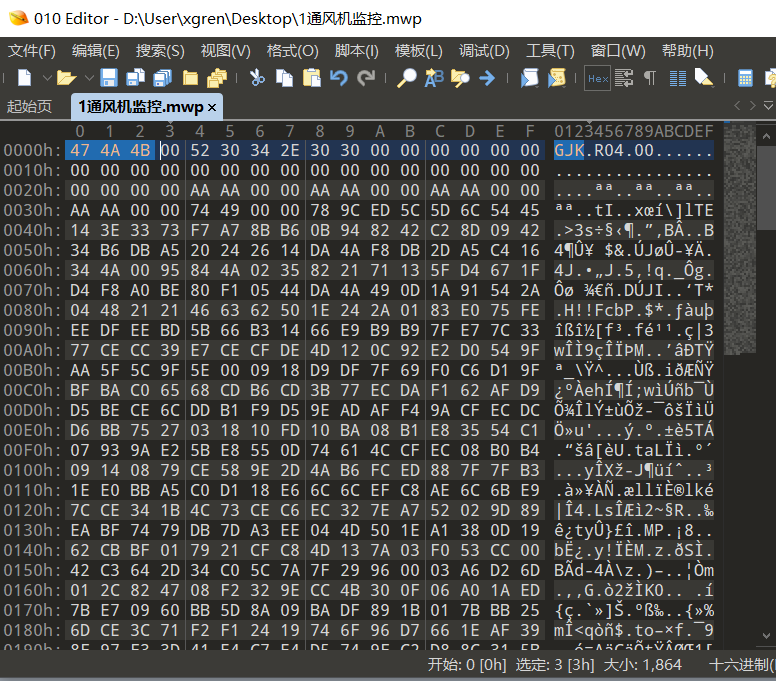Screen dimensions: 776x681
Task: Click the scroll-up arrow of the hex view
Action: pos(766,136)
